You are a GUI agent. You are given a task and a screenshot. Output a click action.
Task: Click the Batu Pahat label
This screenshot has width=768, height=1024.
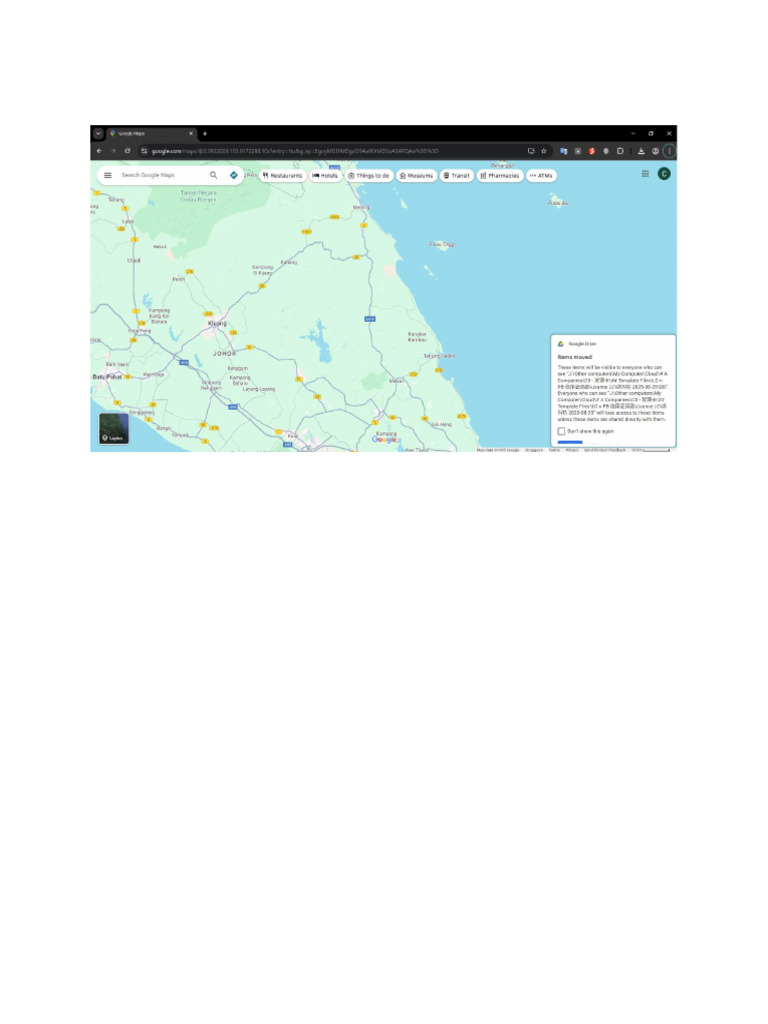point(107,377)
